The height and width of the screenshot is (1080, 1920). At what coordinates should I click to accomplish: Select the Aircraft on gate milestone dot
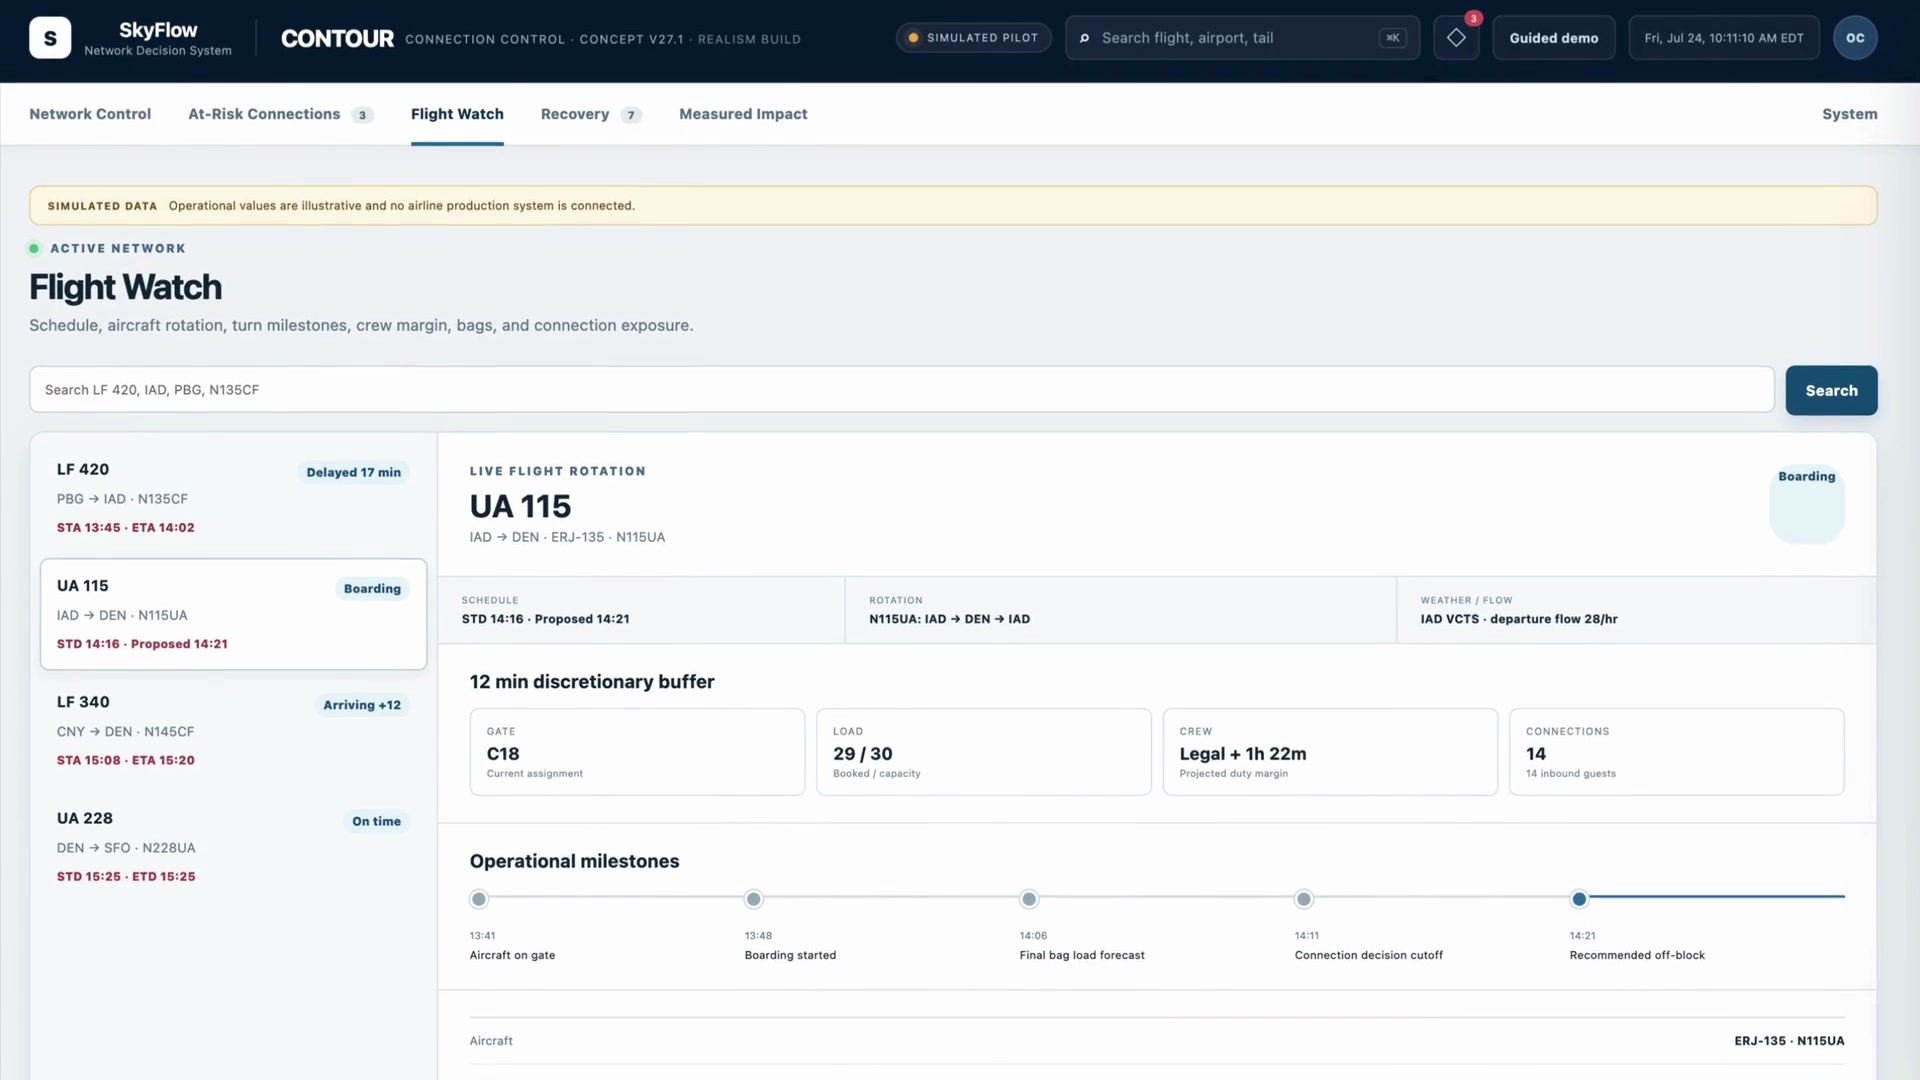pyautogui.click(x=479, y=899)
